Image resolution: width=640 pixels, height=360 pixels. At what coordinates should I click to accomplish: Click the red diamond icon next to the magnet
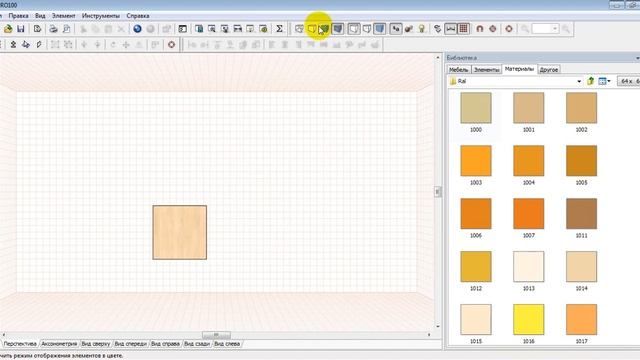click(x=493, y=29)
